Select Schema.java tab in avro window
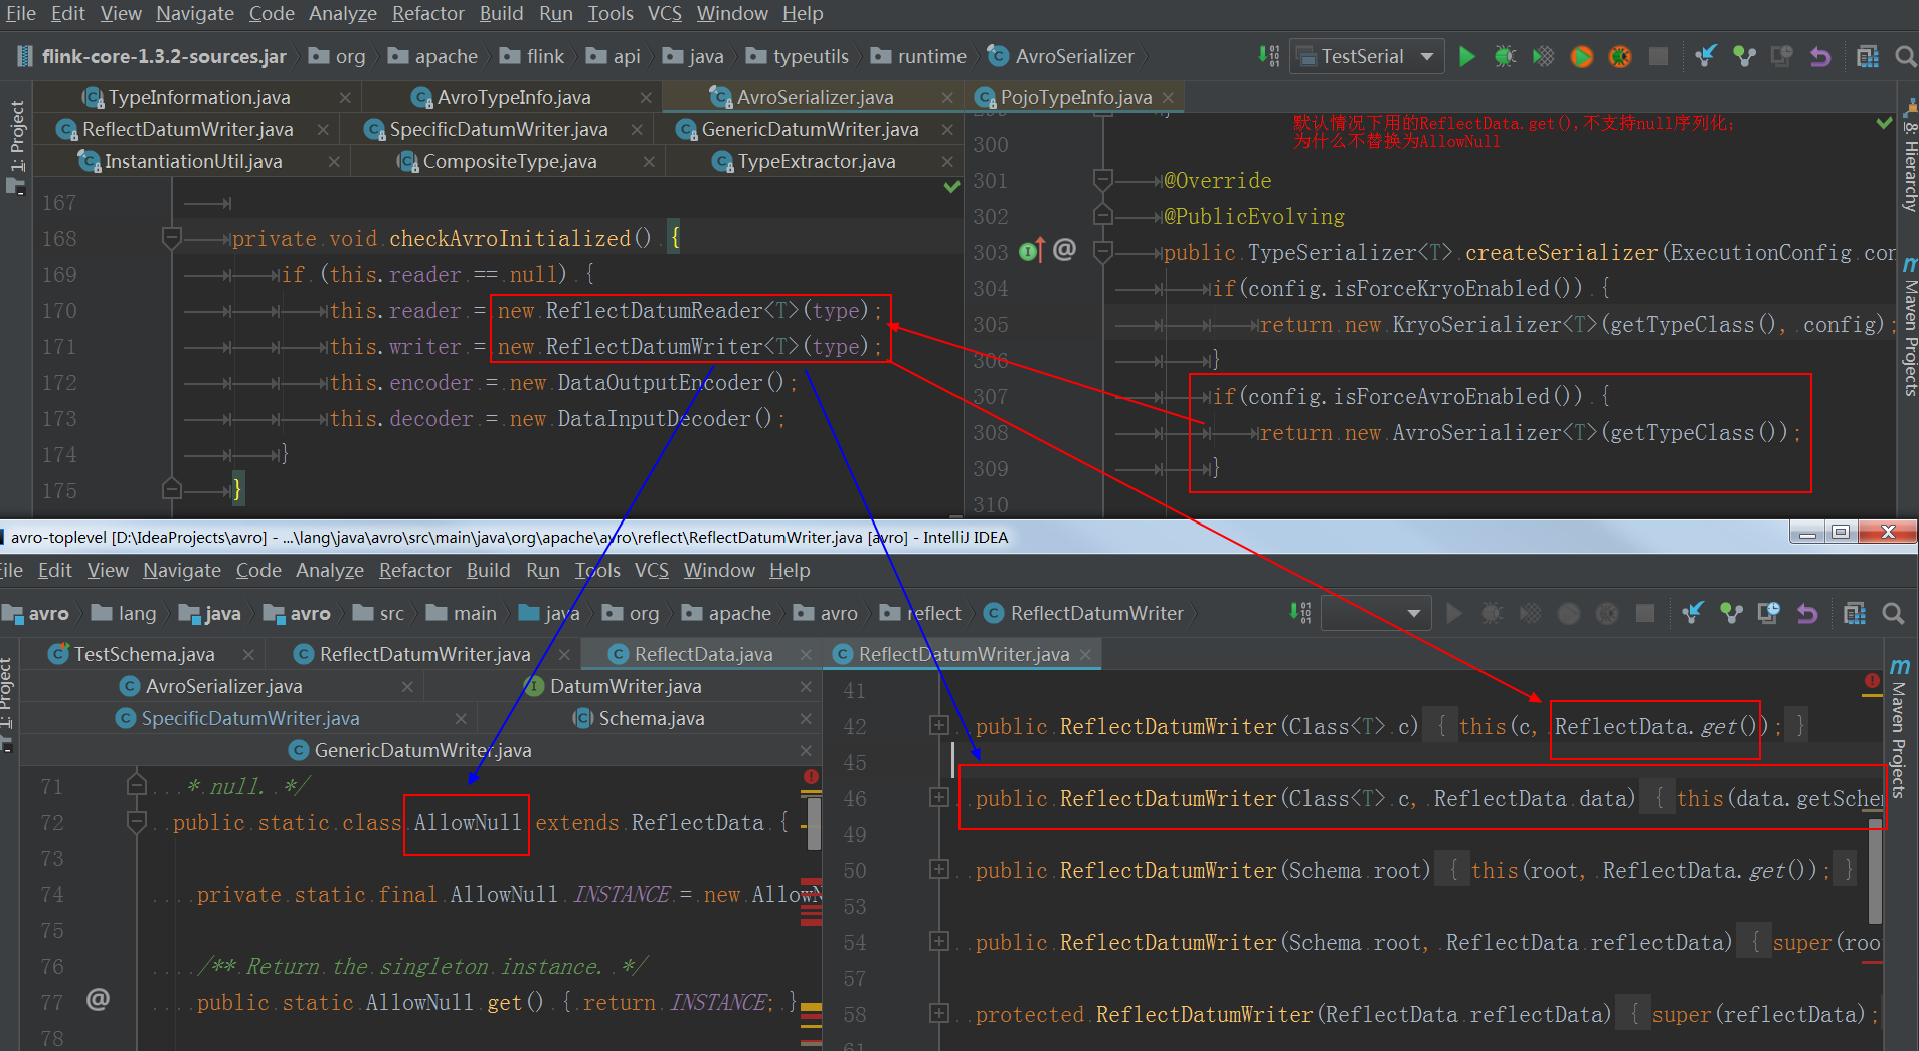 click(x=651, y=718)
